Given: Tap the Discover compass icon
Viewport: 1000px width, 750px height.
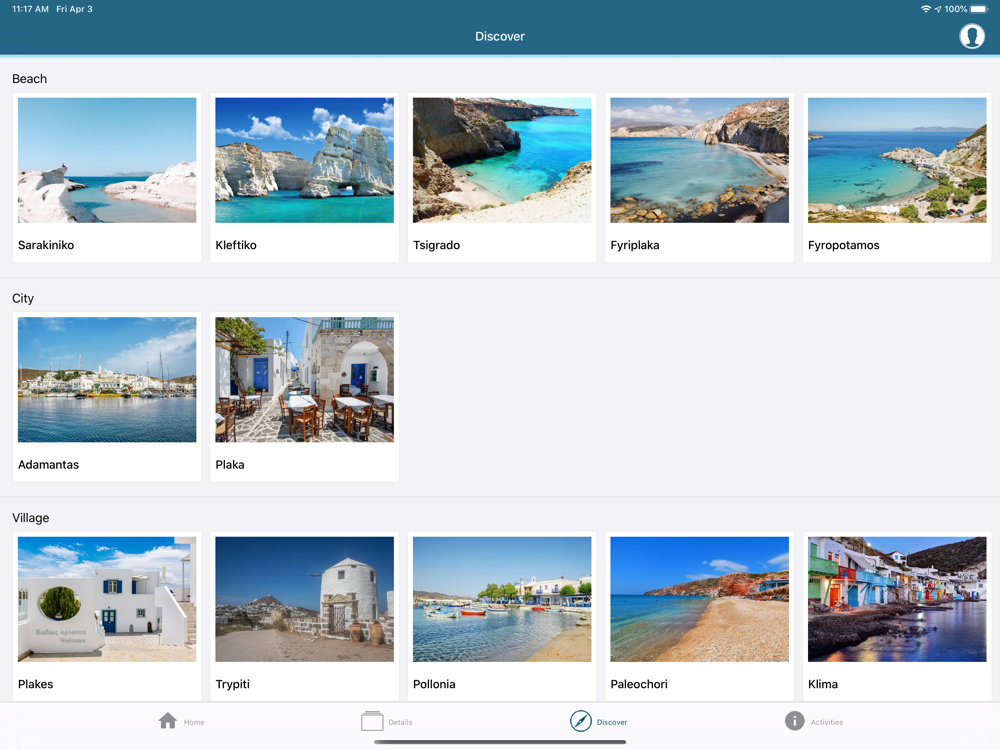Looking at the screenshot, I should [581, 721].
